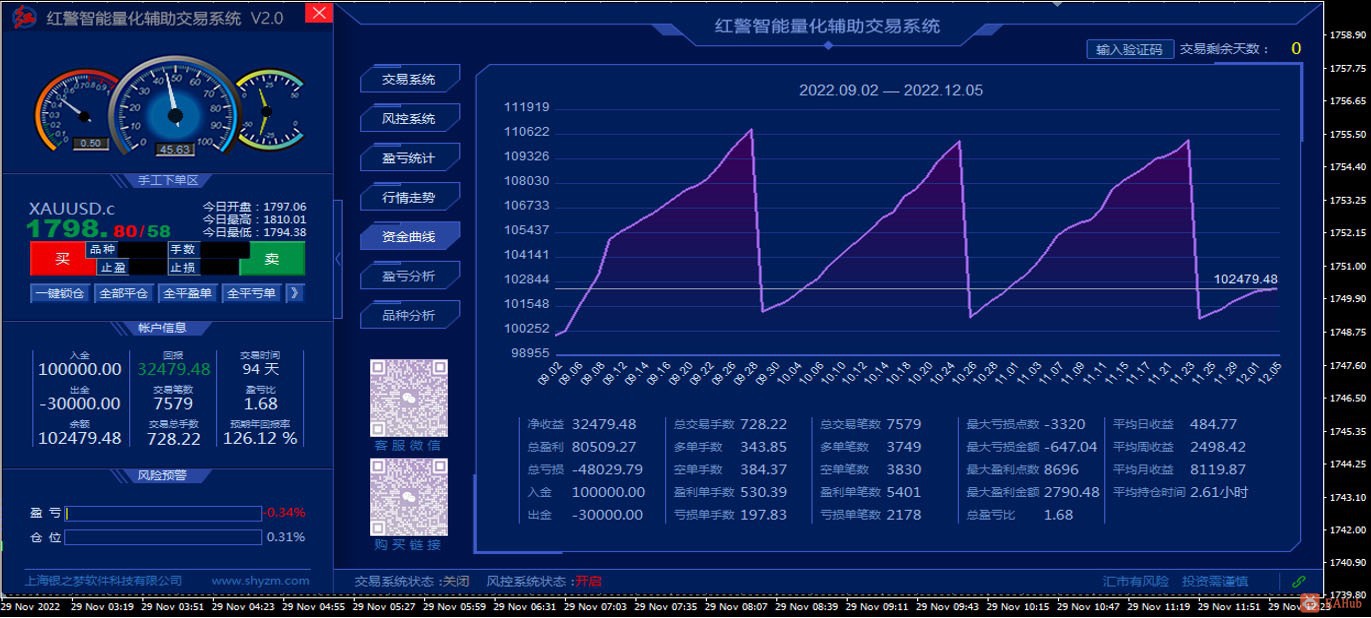
Task: Open the 行情走势 tab
Action: (409, 197)
